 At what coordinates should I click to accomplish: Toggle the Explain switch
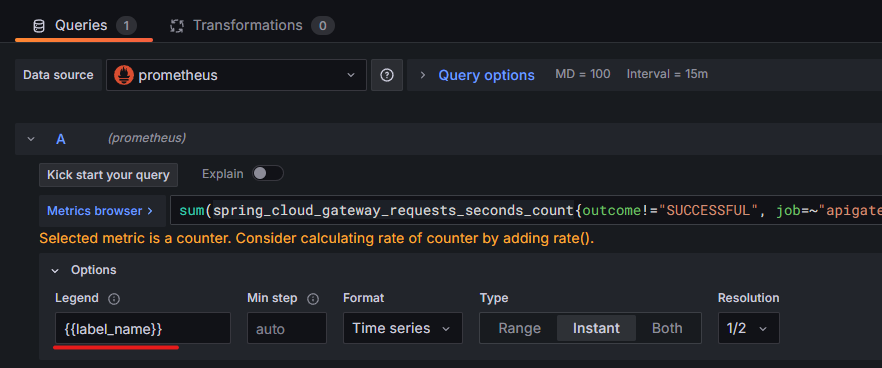tap(268, 173)
